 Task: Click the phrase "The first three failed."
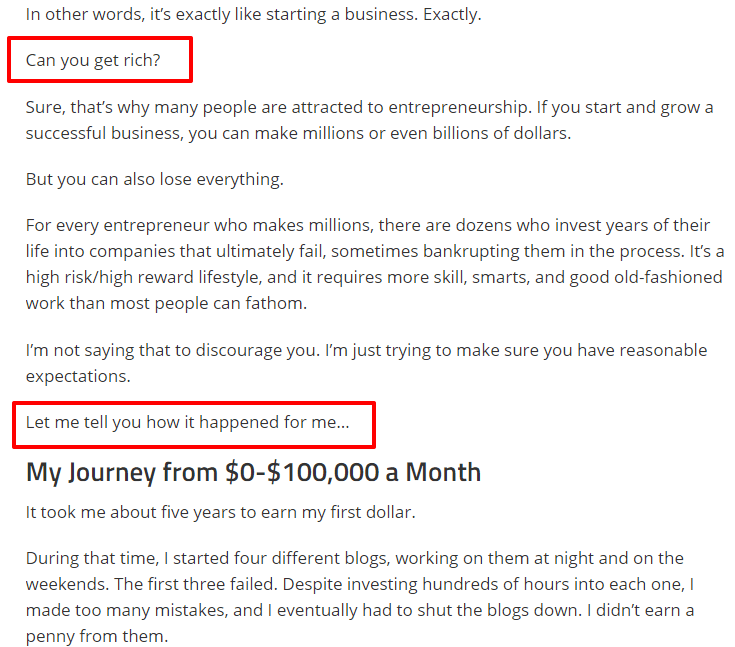point(196,585)
